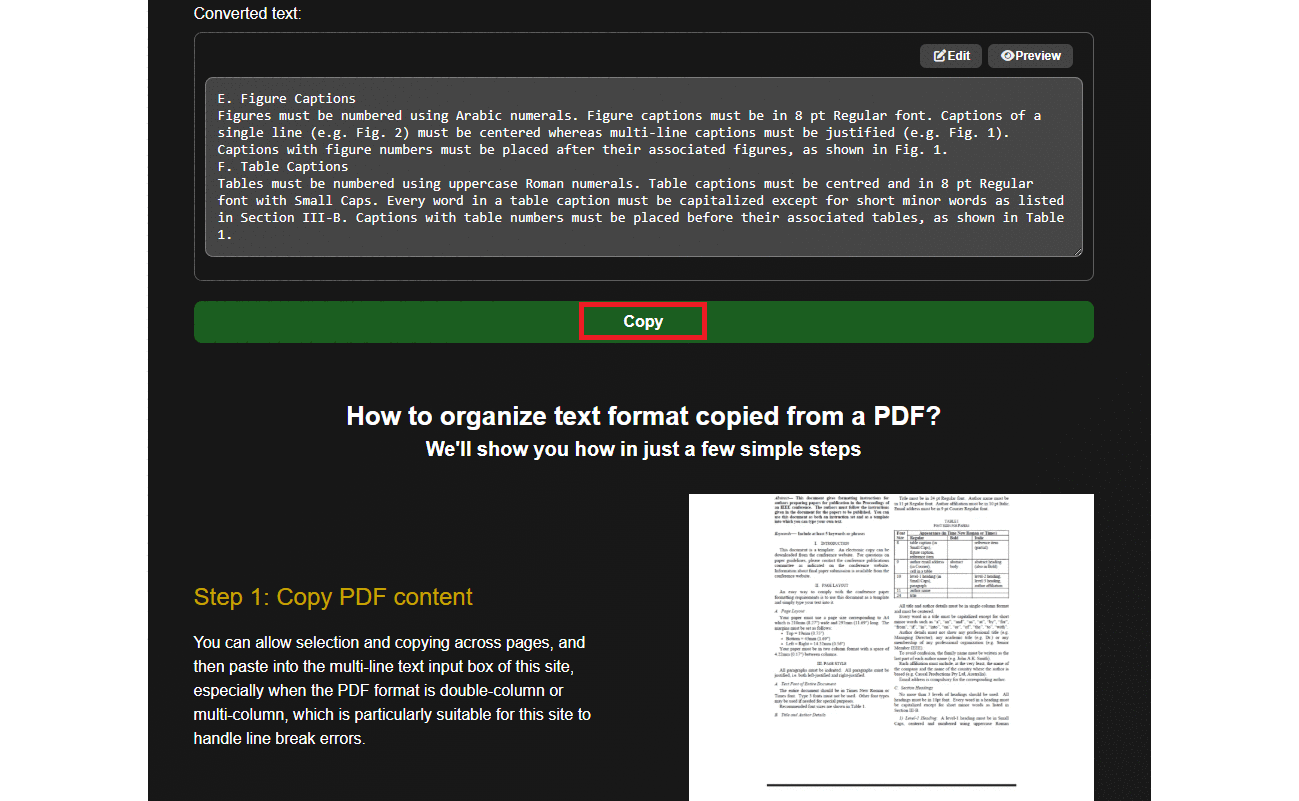
Task: Click inside the converted text area
Action: coord(643,167)
